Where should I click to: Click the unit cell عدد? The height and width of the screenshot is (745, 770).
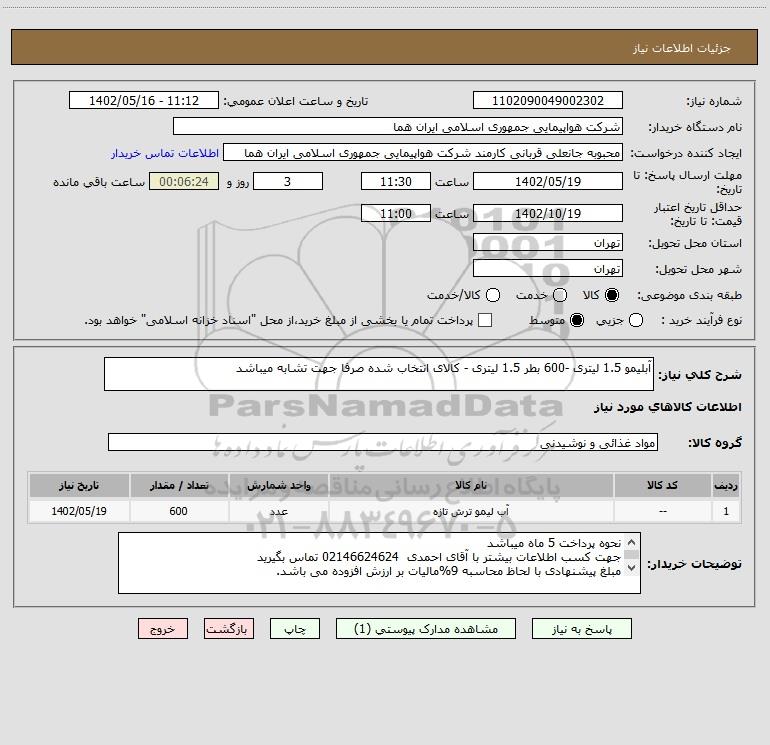coord(278,511)
